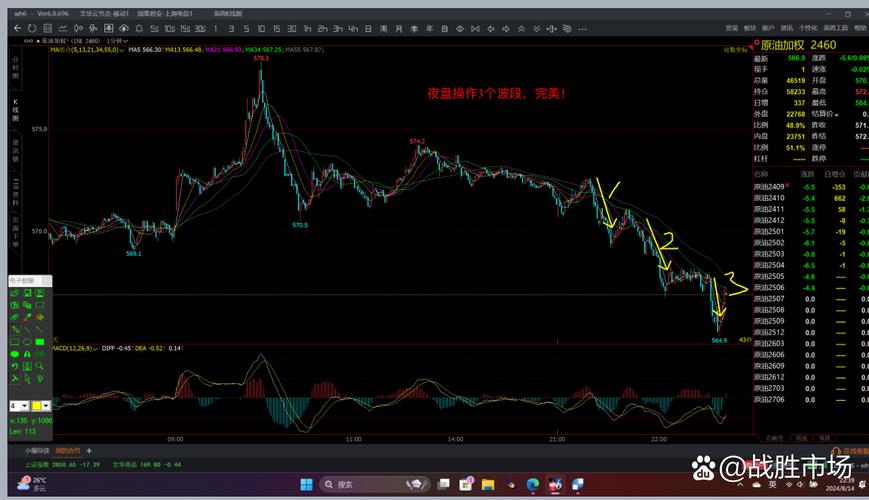
Task: Open File Explorer from the taskbar
Action: (488, 484)
